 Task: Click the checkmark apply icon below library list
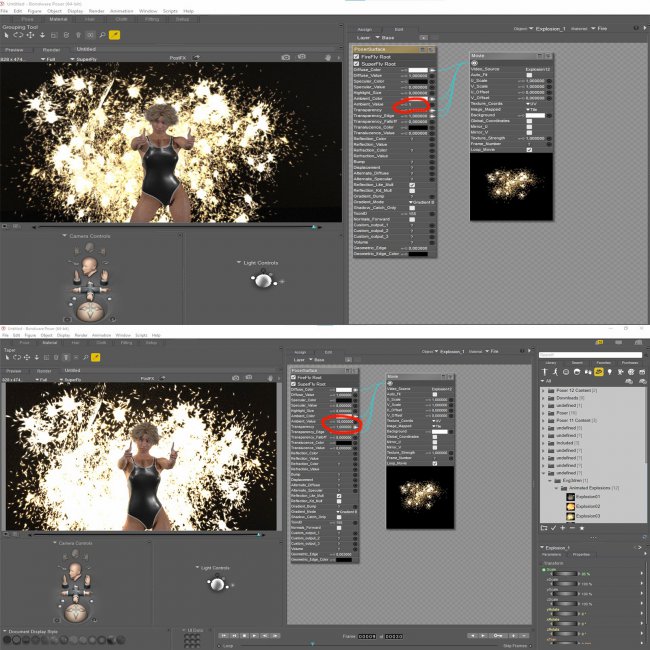click(x=553, y=528)
